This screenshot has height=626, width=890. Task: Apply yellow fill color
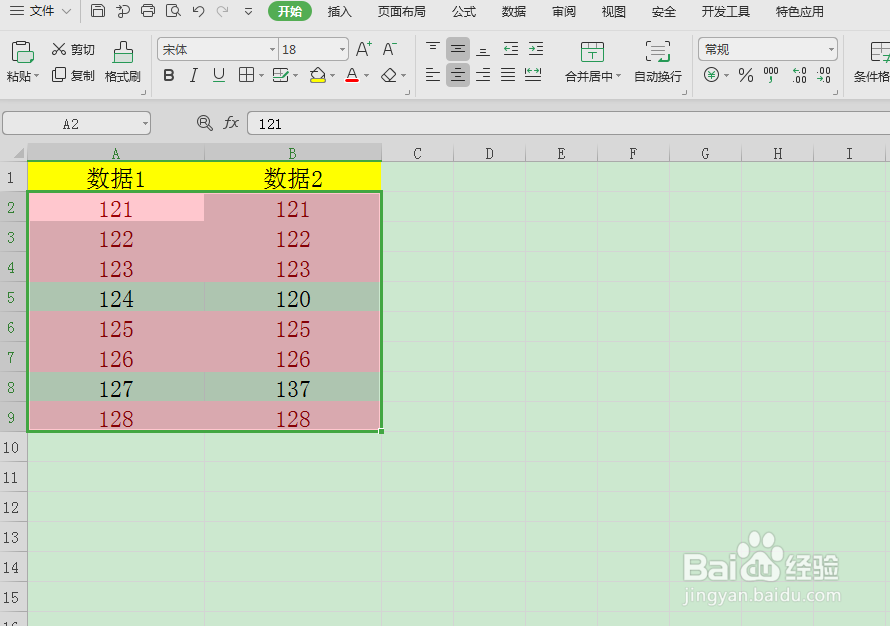click(x=318, y=75)
